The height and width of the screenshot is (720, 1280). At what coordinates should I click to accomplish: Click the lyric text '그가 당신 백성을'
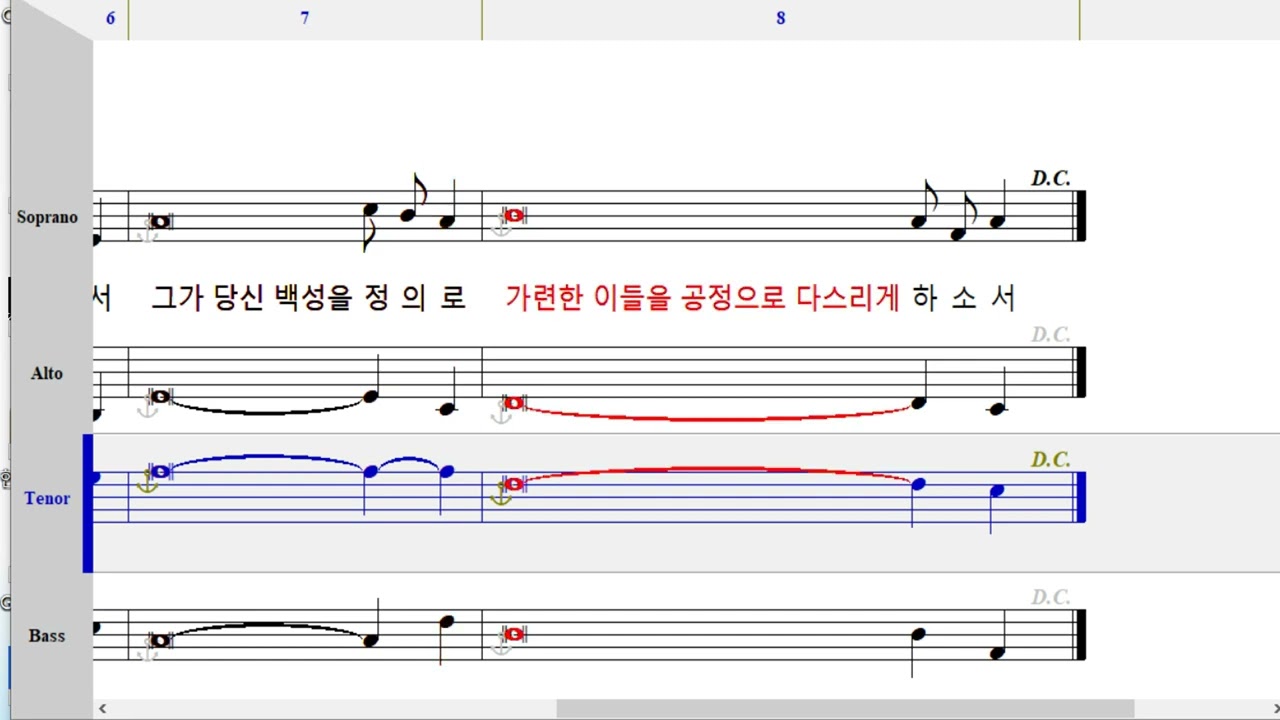[x=252, y=298]
